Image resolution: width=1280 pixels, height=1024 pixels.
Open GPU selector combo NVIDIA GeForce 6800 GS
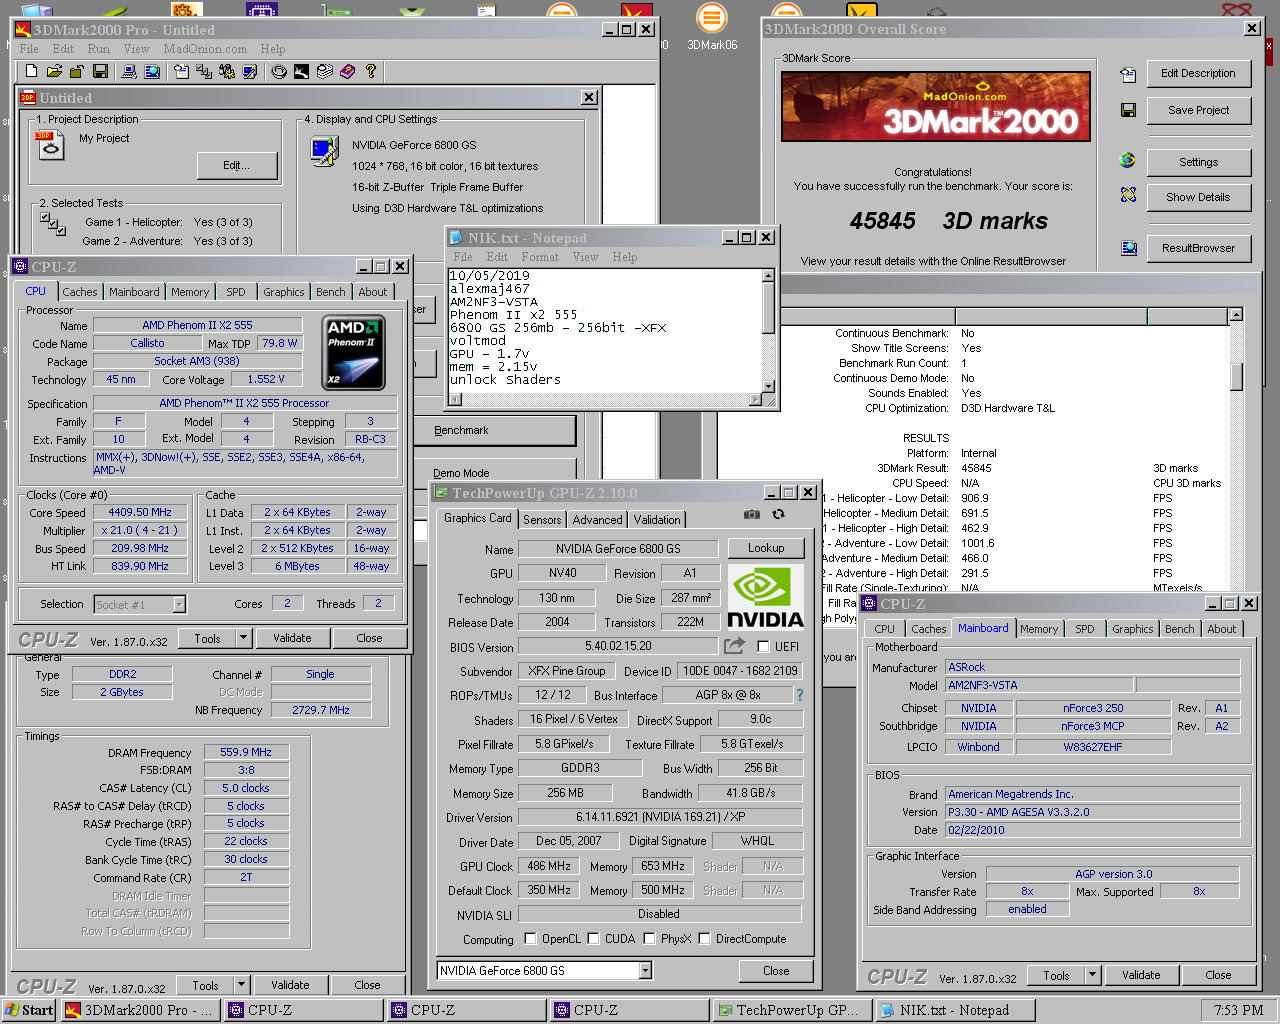[x=645, y=970]
